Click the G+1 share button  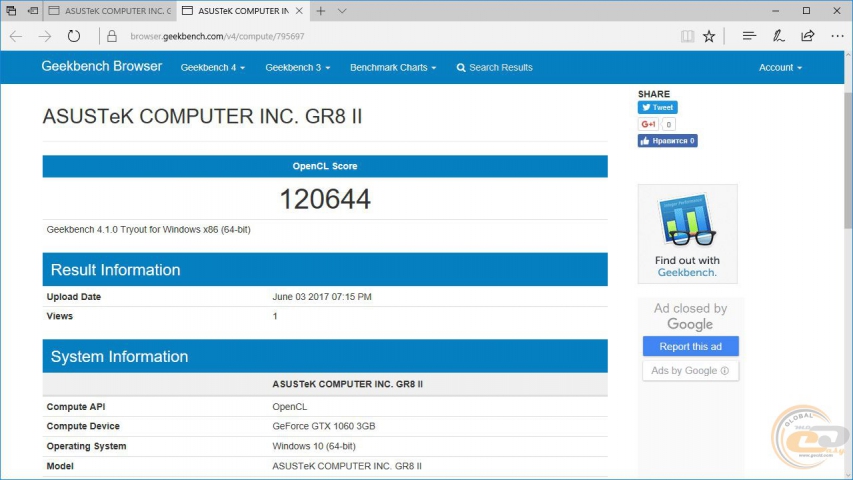(x=648, y=124)
